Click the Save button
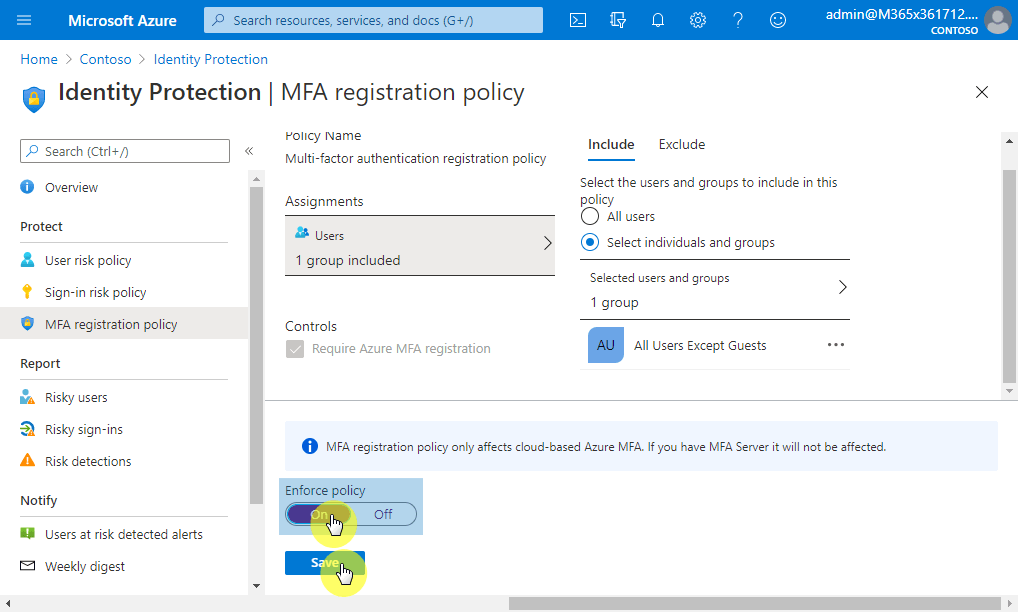Viewport: 1018px width, 612px height. (325, 563)
